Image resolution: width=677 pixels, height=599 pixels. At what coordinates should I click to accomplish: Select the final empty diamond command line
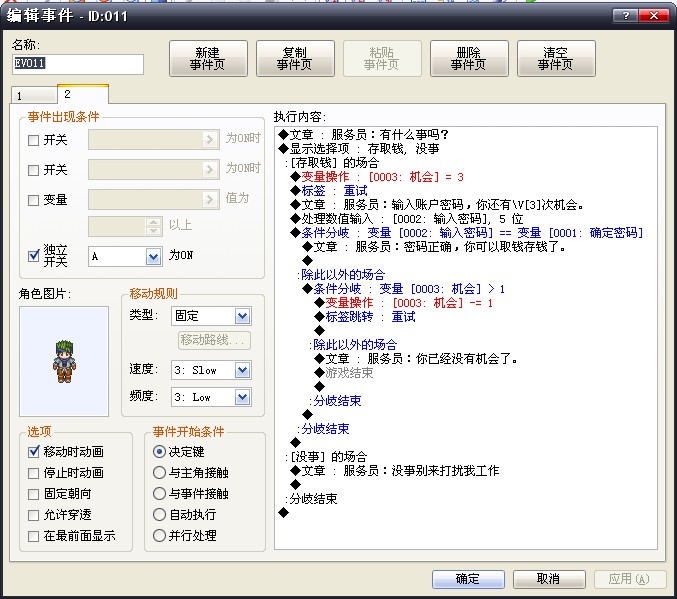pyautogui.click(x=284, y=513)
